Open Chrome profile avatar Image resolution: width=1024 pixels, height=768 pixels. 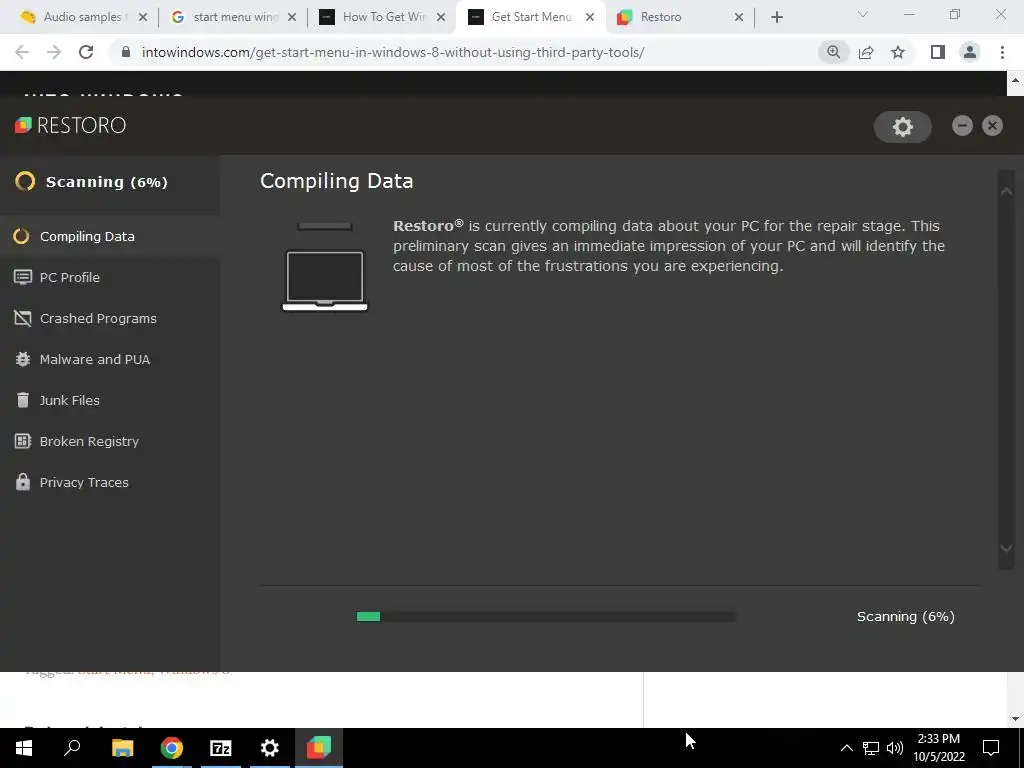970,52
